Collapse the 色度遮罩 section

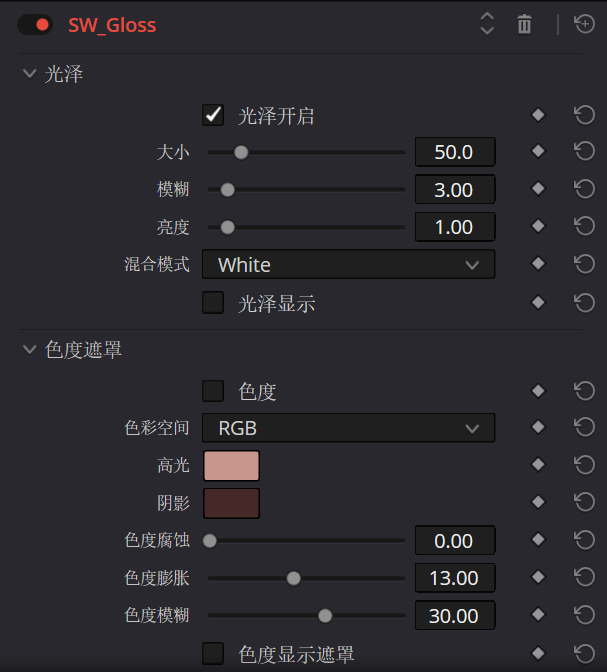coord(28,349)
